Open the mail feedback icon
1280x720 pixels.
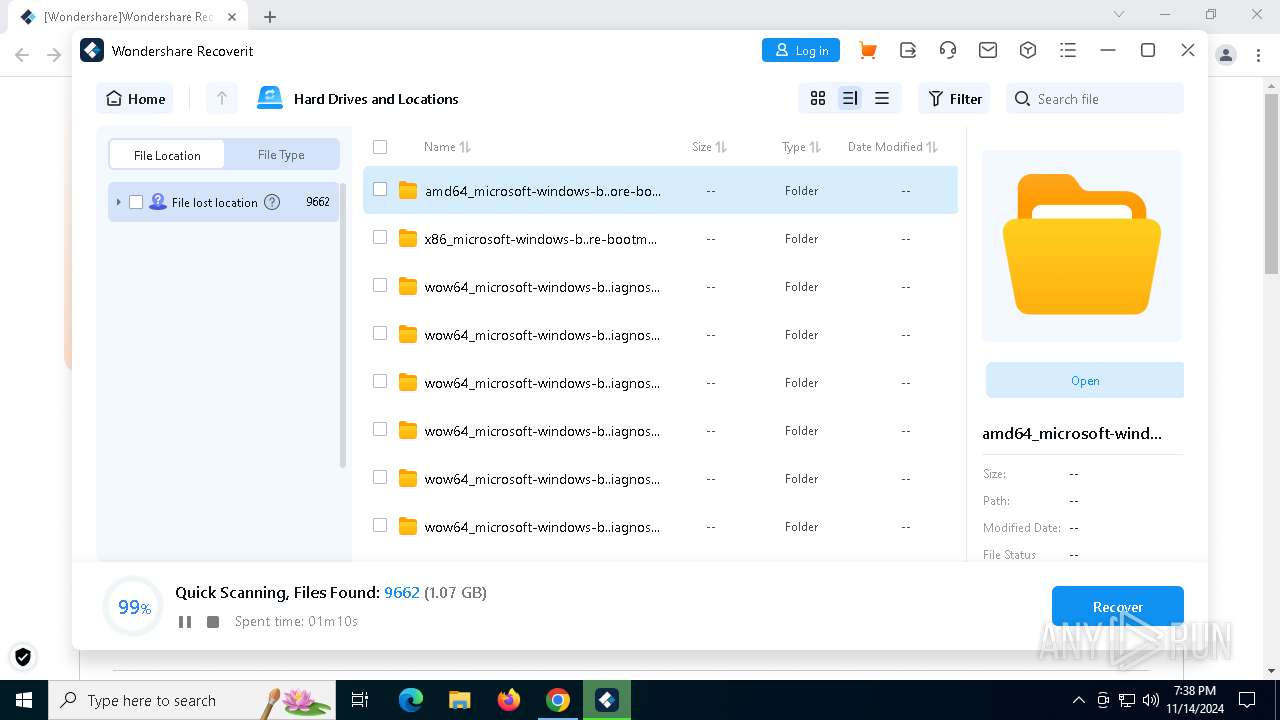[988, 50]
